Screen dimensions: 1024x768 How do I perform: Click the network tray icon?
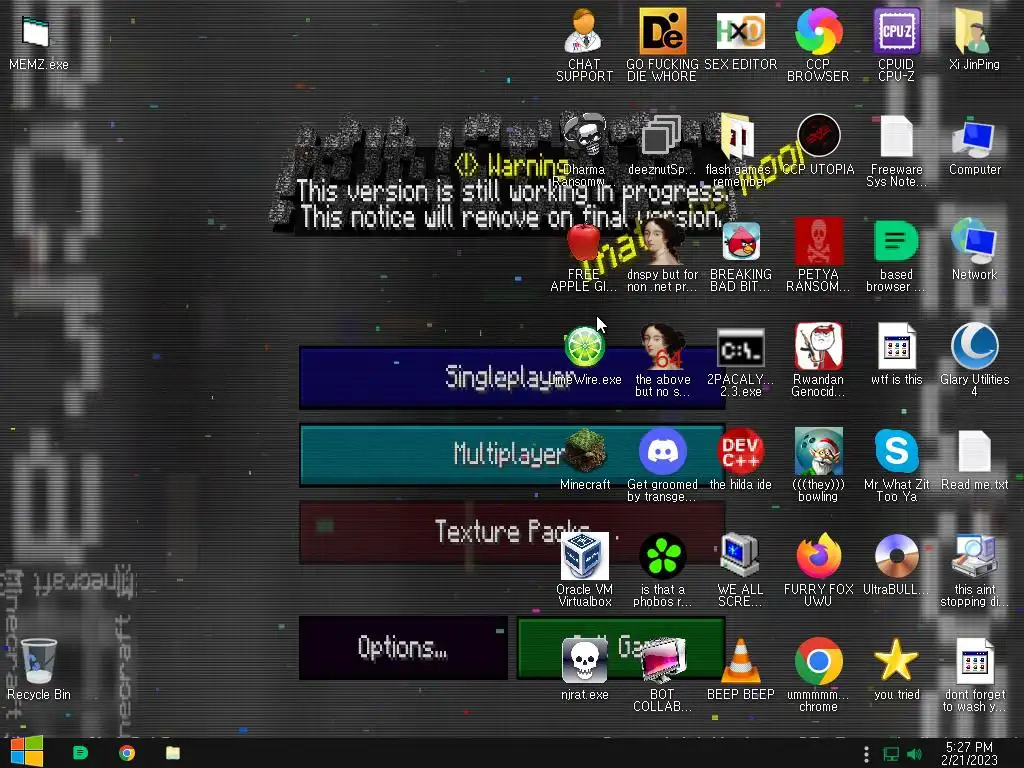pyautogui.click(x=891, y=754)
